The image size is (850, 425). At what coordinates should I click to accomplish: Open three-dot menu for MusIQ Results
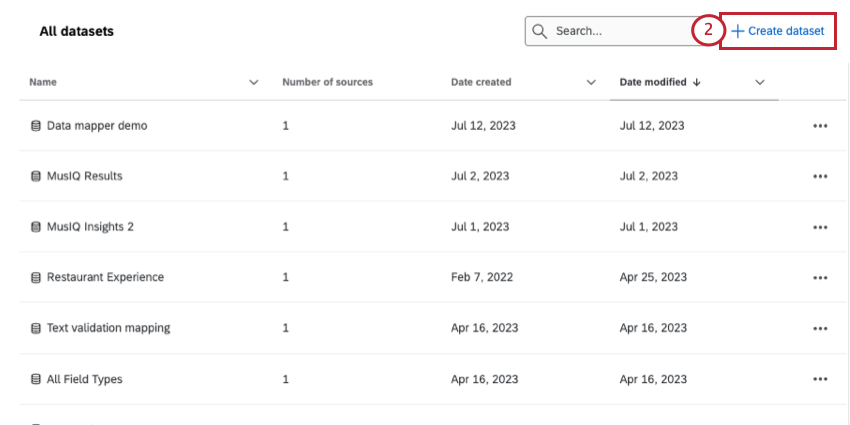tap(820, 176)
